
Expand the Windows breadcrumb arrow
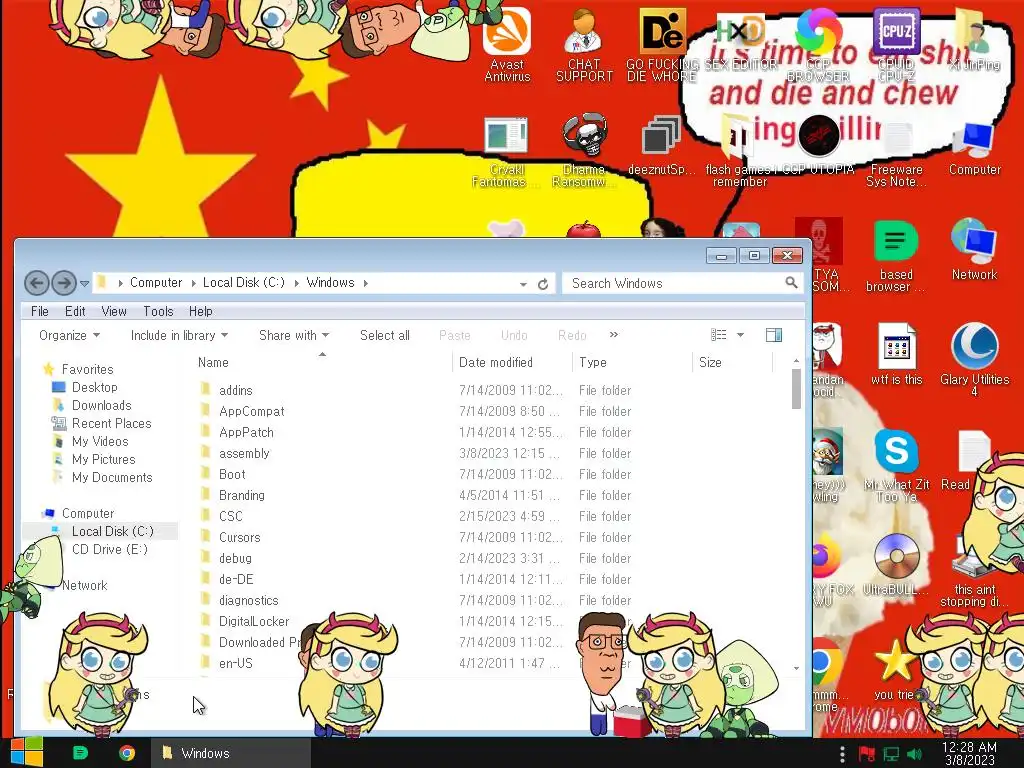pos(366,283)
